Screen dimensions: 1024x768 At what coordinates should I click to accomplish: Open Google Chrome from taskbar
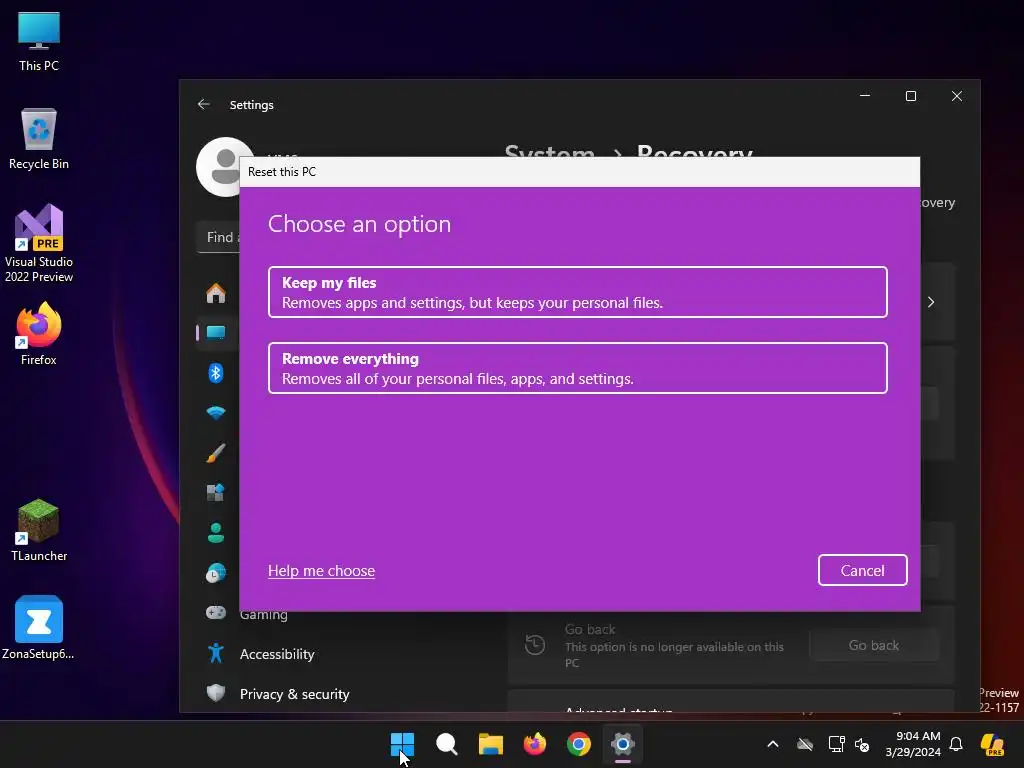pyautogui.click(x=579, y=744)
